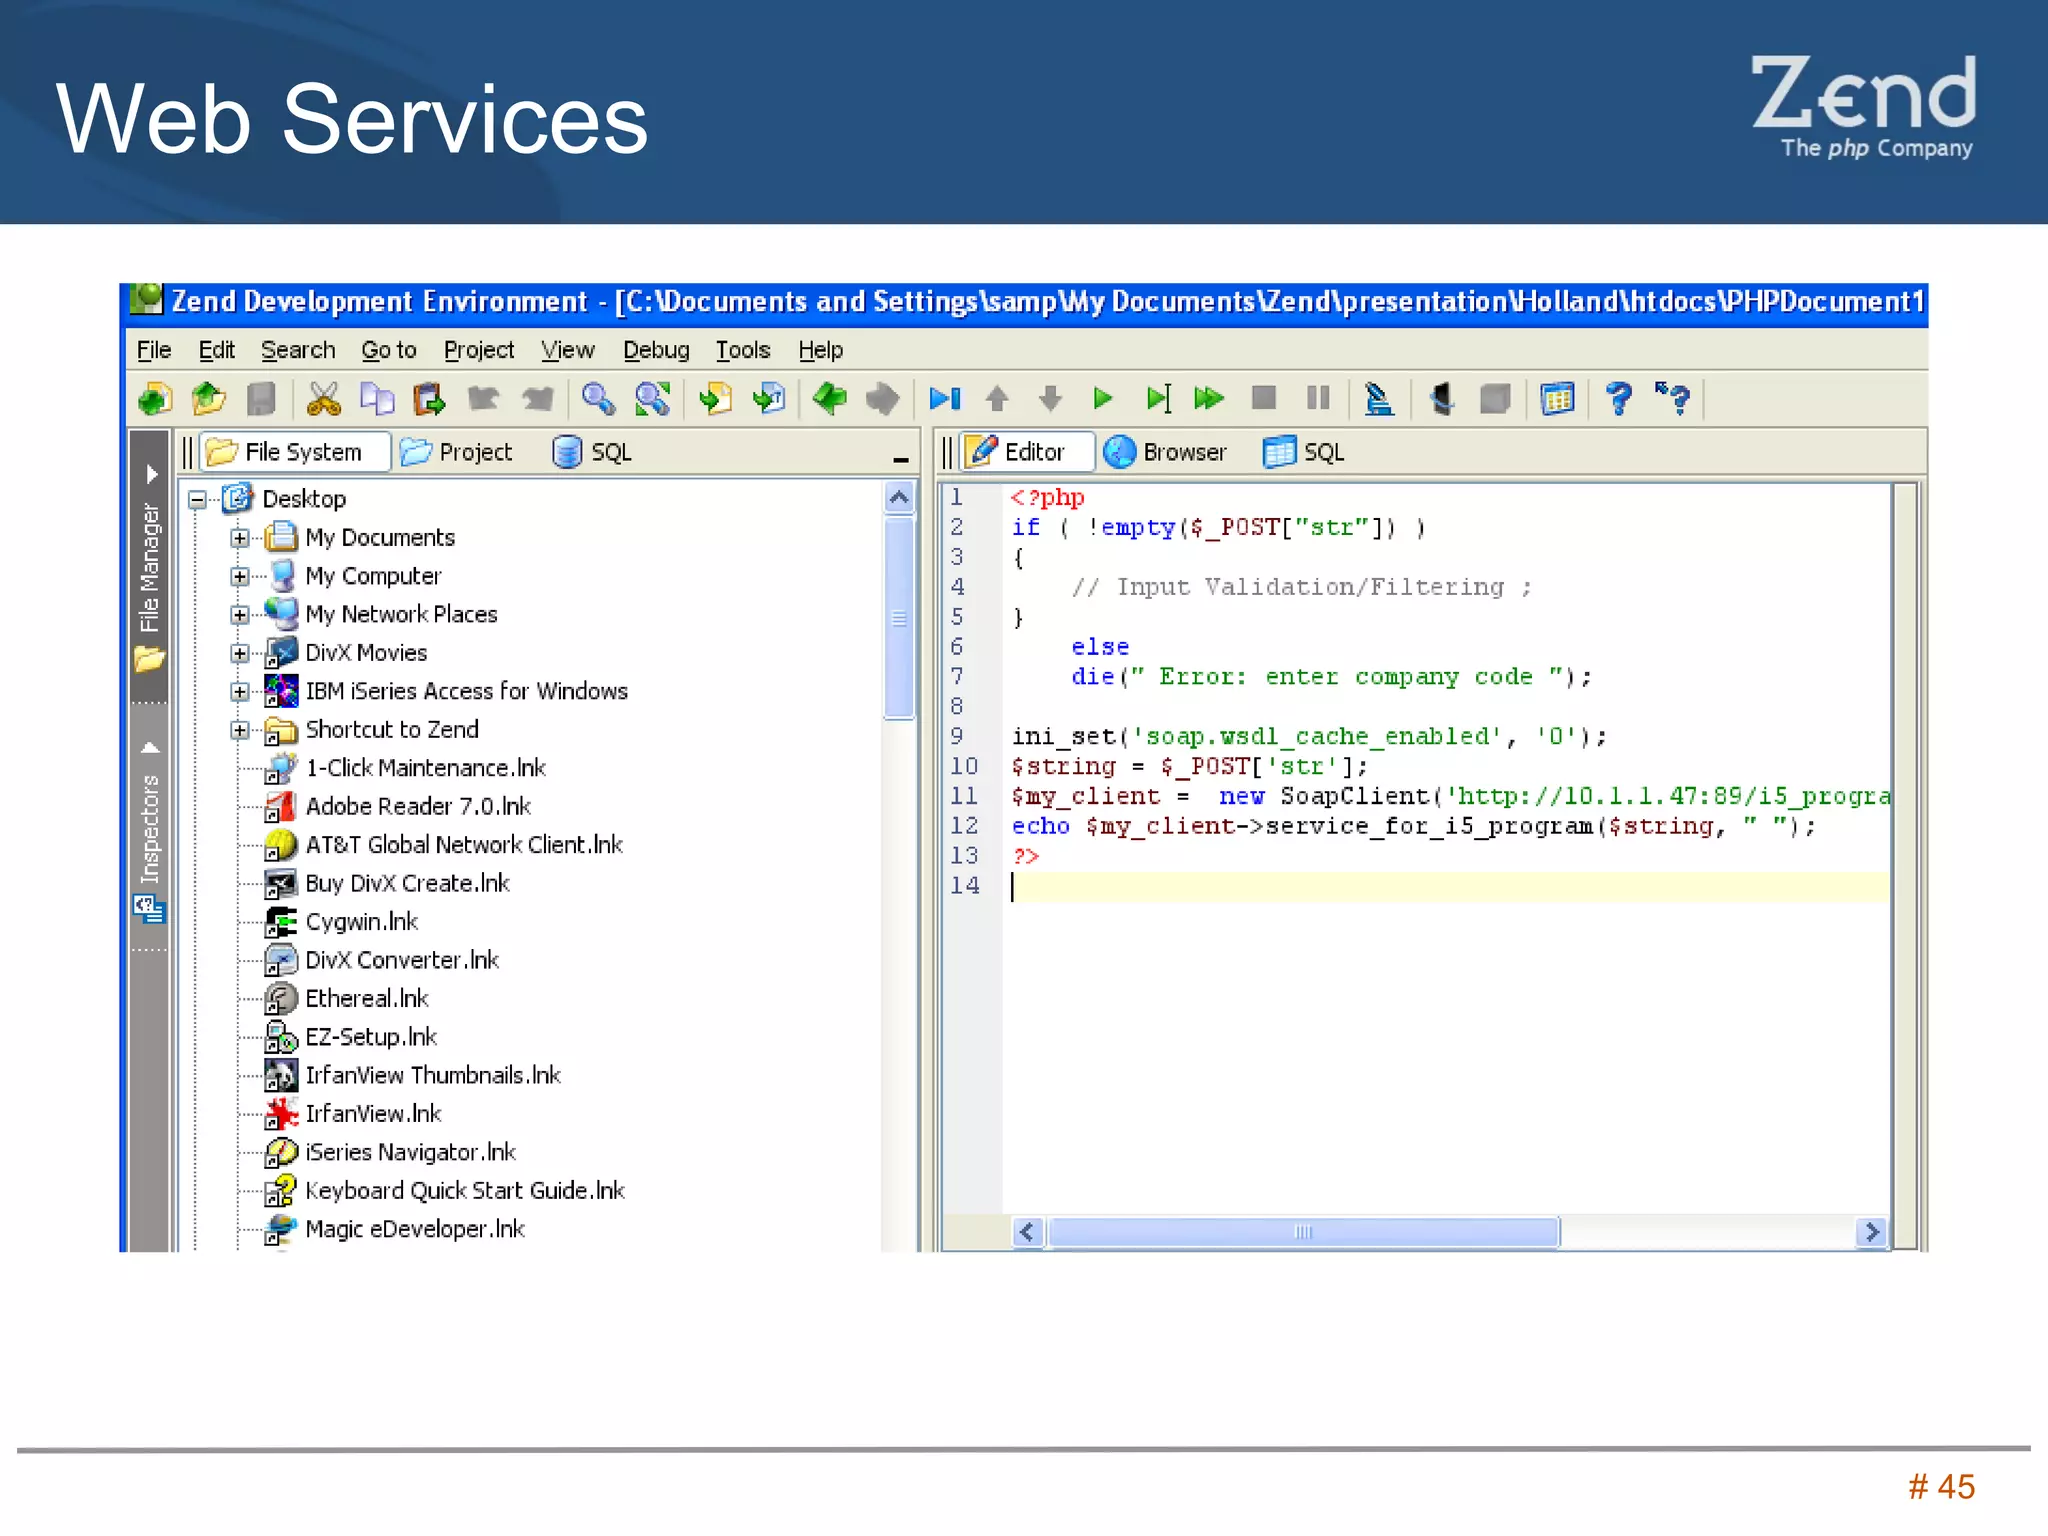Click the file tree vertical scrollbar thumb
The image size is (2048, 1536).
pos(899,618)
